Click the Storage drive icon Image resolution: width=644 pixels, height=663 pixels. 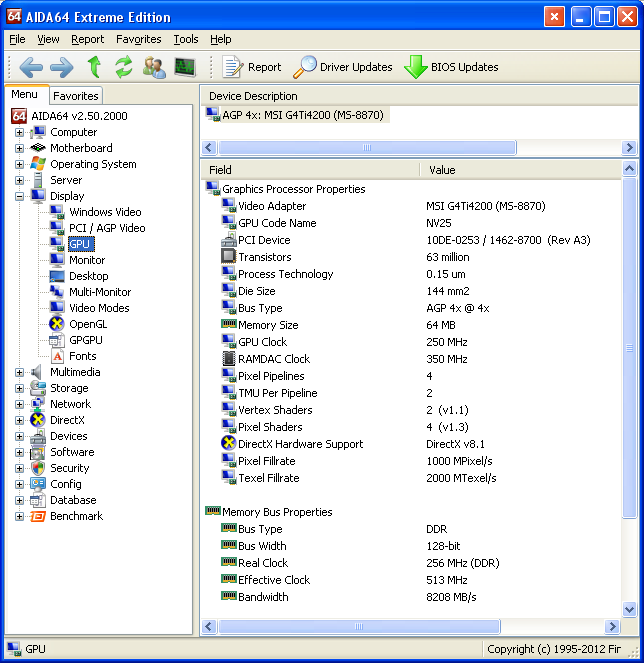(x=38, y=388)
